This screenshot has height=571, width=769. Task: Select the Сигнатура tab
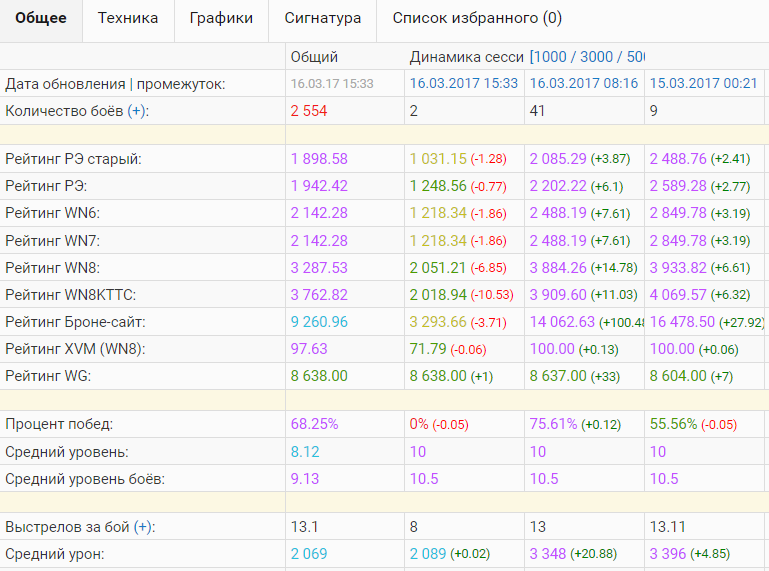coord(322,18)
